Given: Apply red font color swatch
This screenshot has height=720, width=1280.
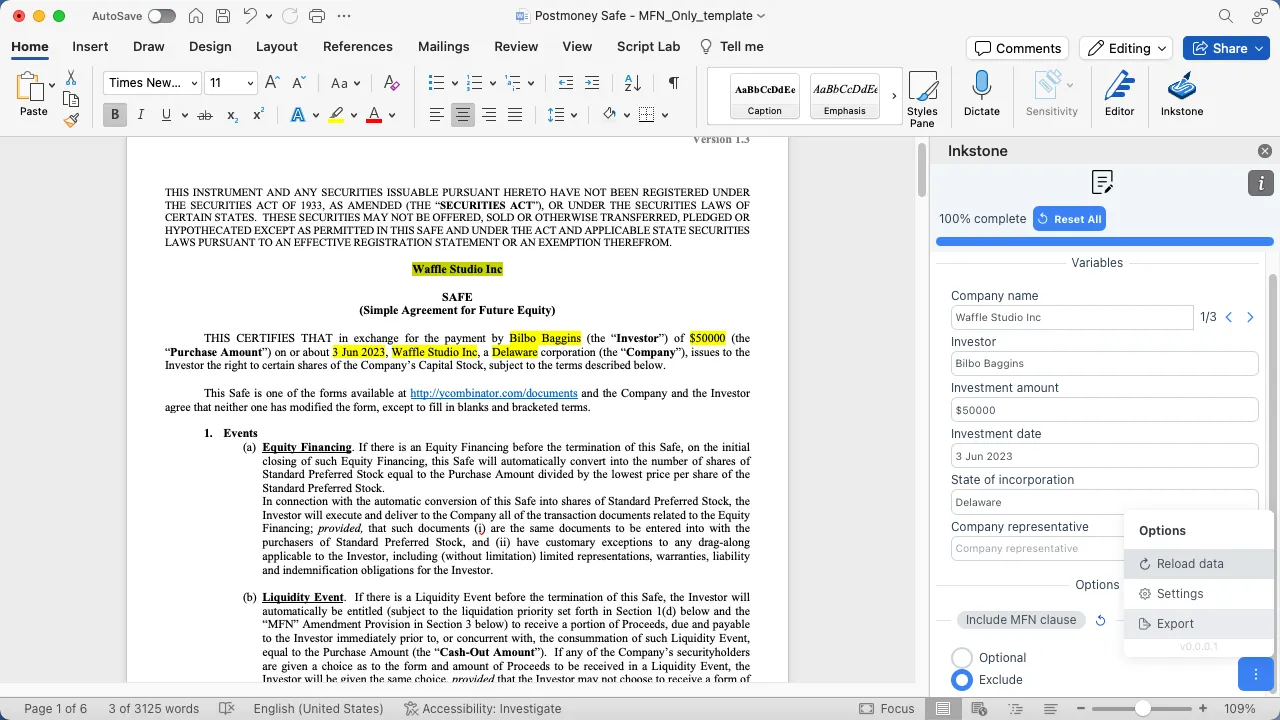Looking at the screenshot, I should tap(374, 115).
